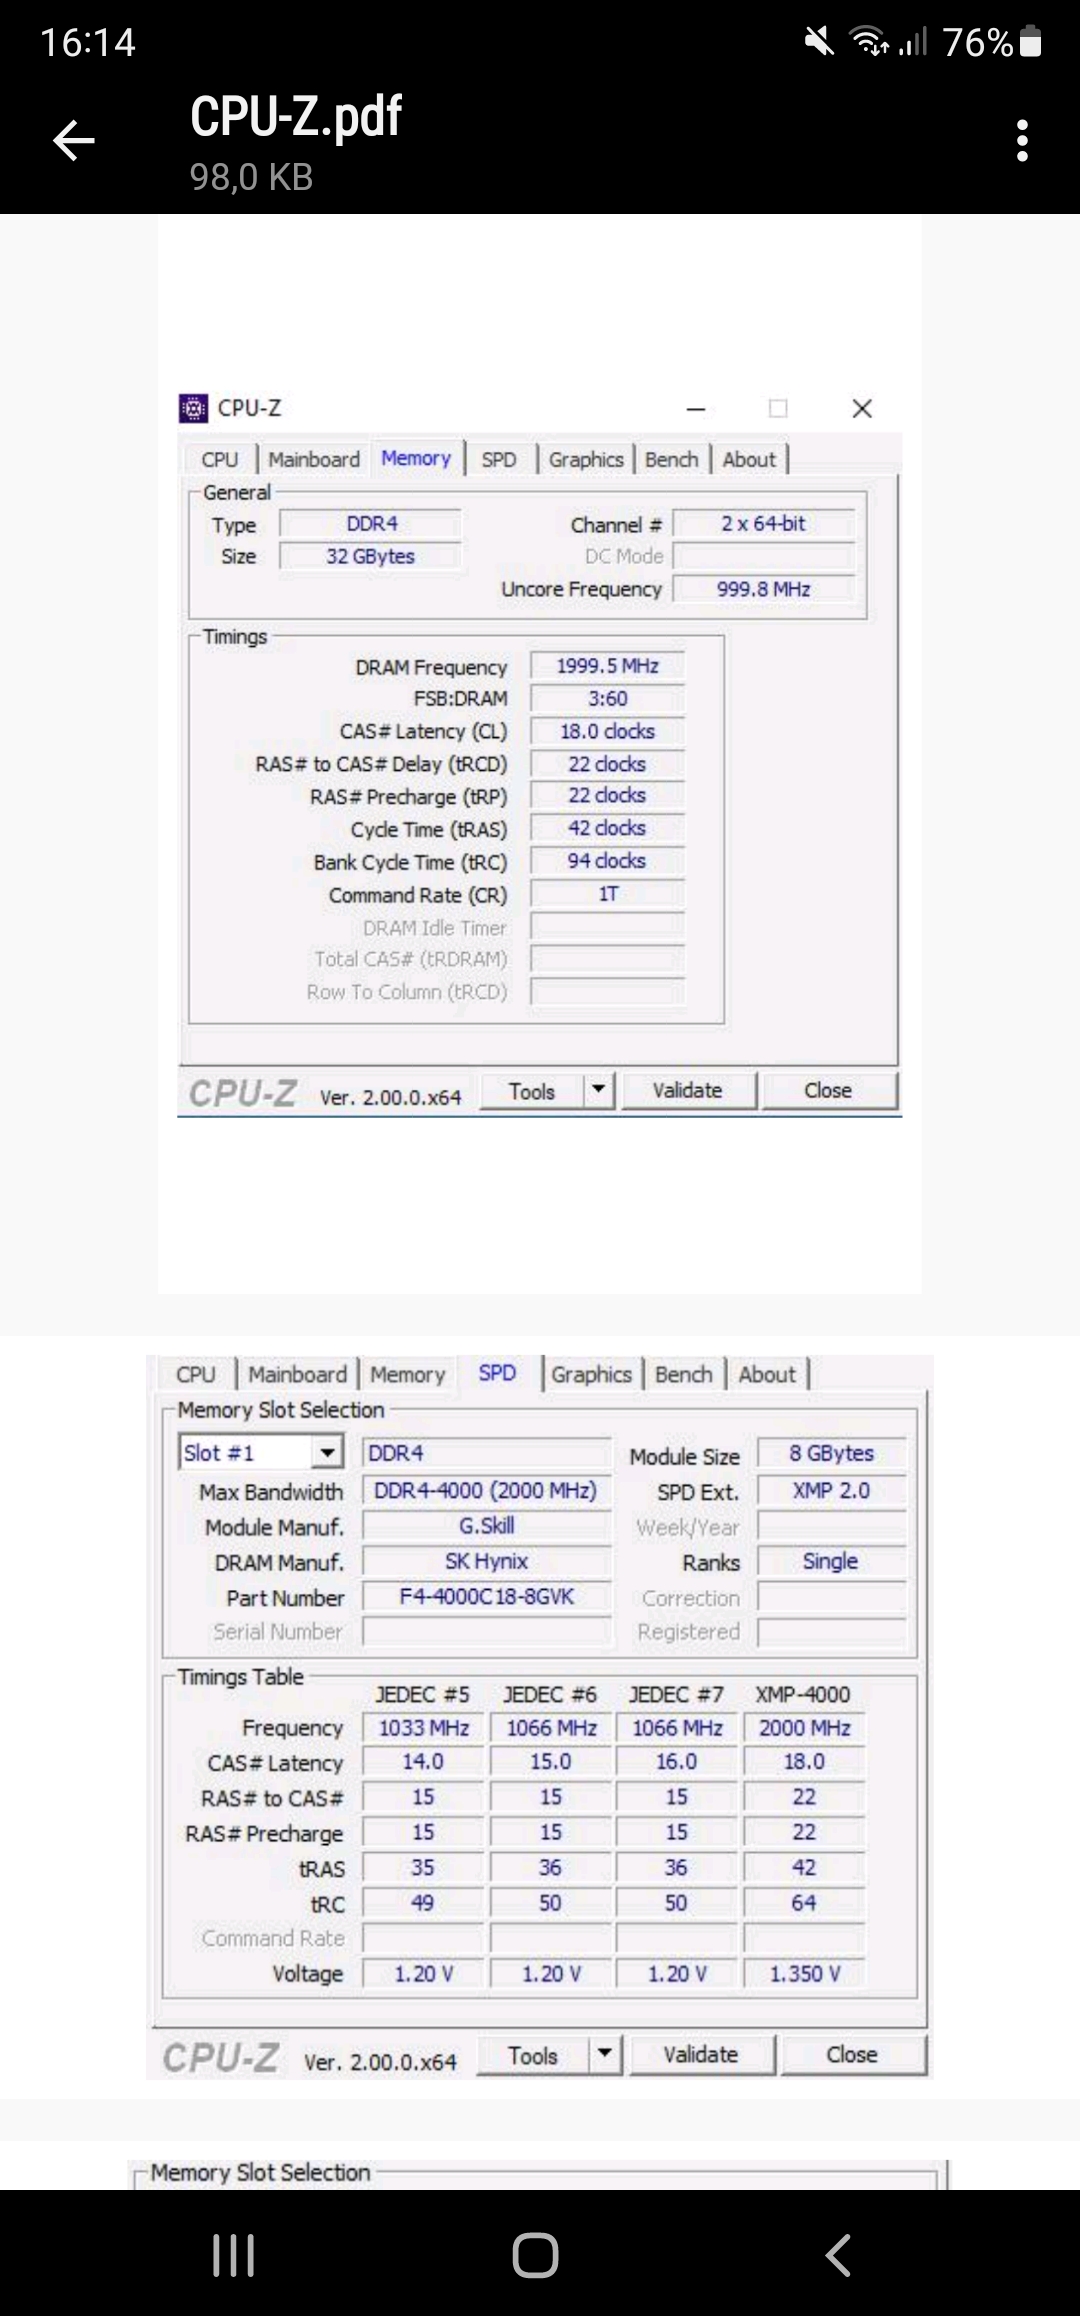
Task: Click JEDEC #5 frequency 1033 MHz
Action: tap(423, 1727)
